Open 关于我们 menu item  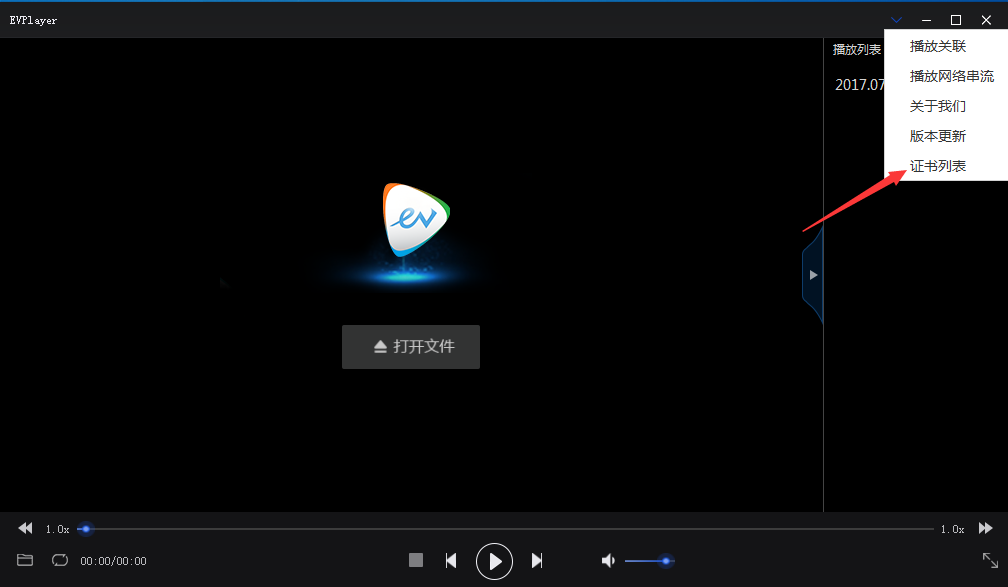(938, 106)
